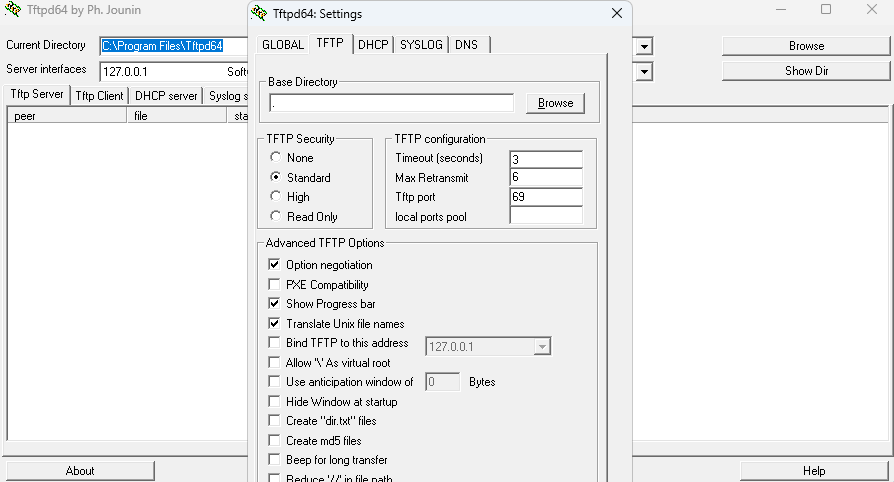Viewport: 894px width, 482px height.
Task: Open the DHCP settings tab
Action: (373, 44)
